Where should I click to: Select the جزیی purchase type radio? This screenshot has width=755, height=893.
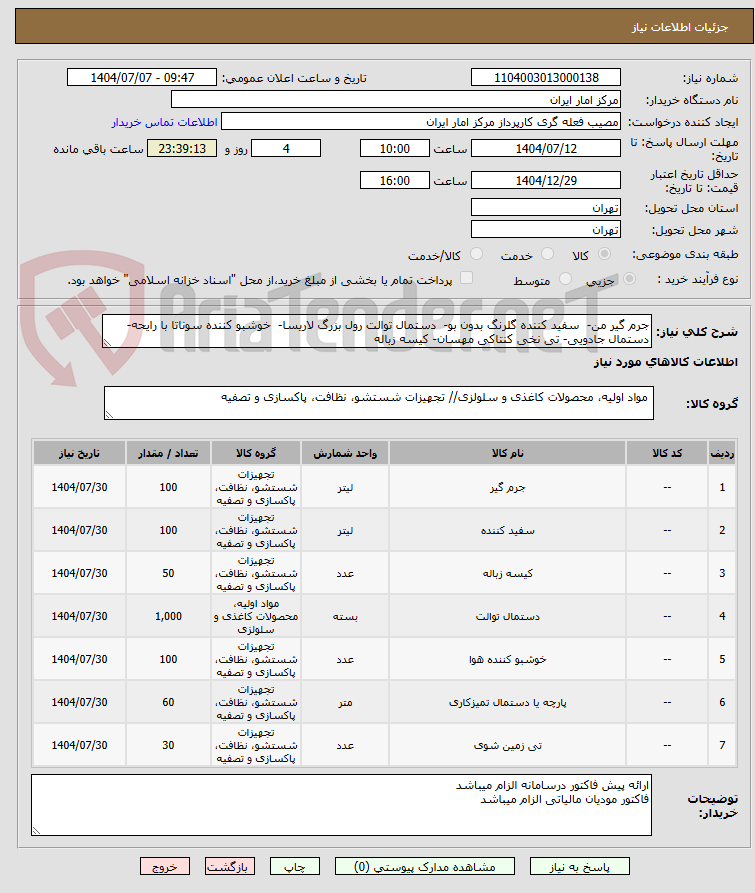tap(629, 278)
